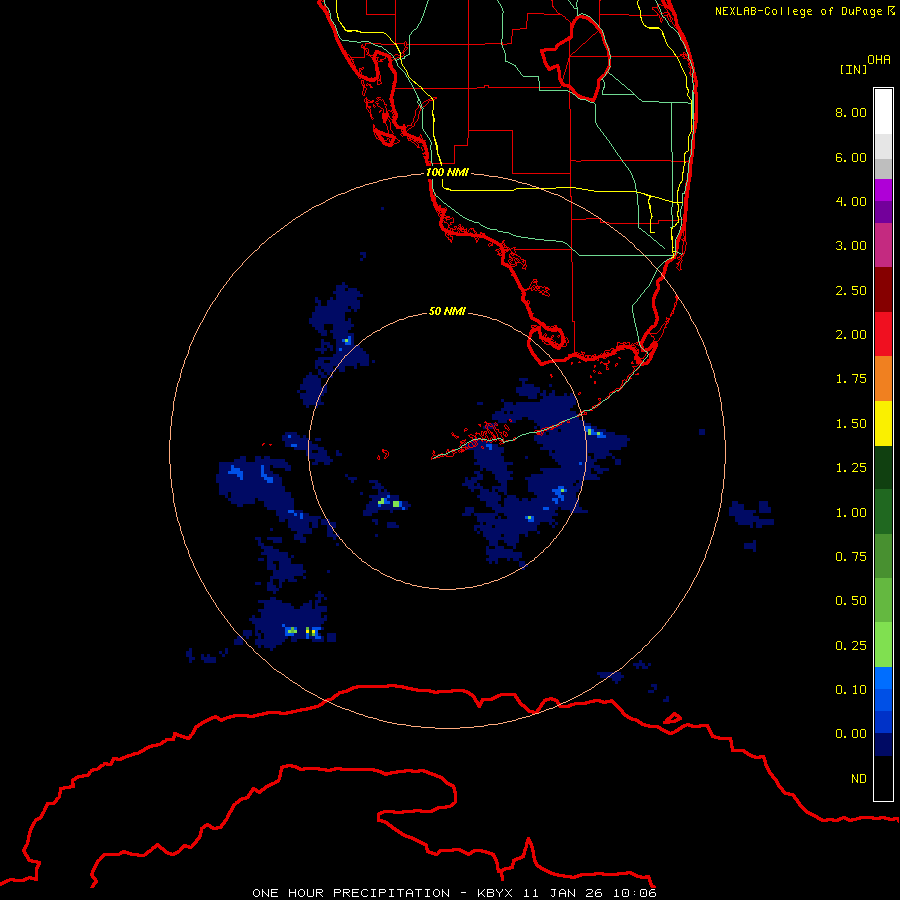
Task: Click the 1.75 legend value
Action: coord(851,379)
